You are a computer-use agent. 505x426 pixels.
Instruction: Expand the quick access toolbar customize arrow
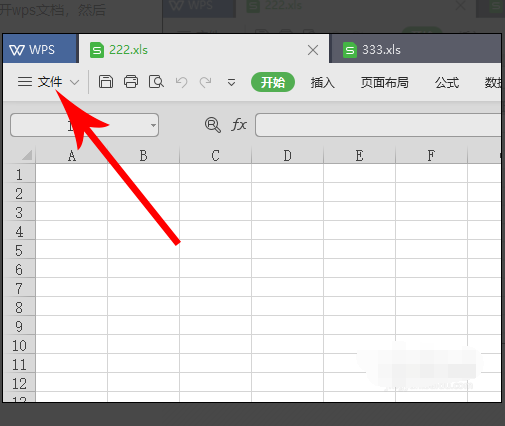point(231,82)
